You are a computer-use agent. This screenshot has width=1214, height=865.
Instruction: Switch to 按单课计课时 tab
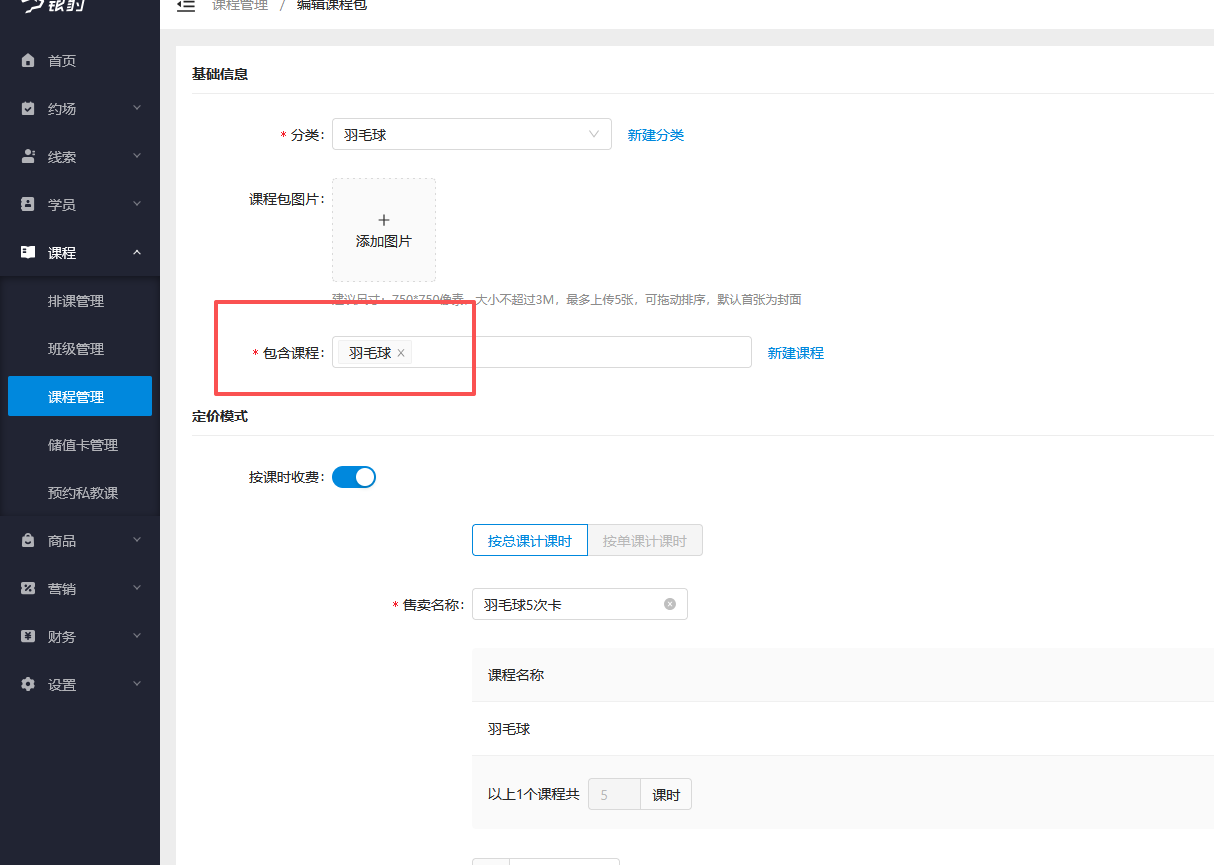(x=645, y=540)
